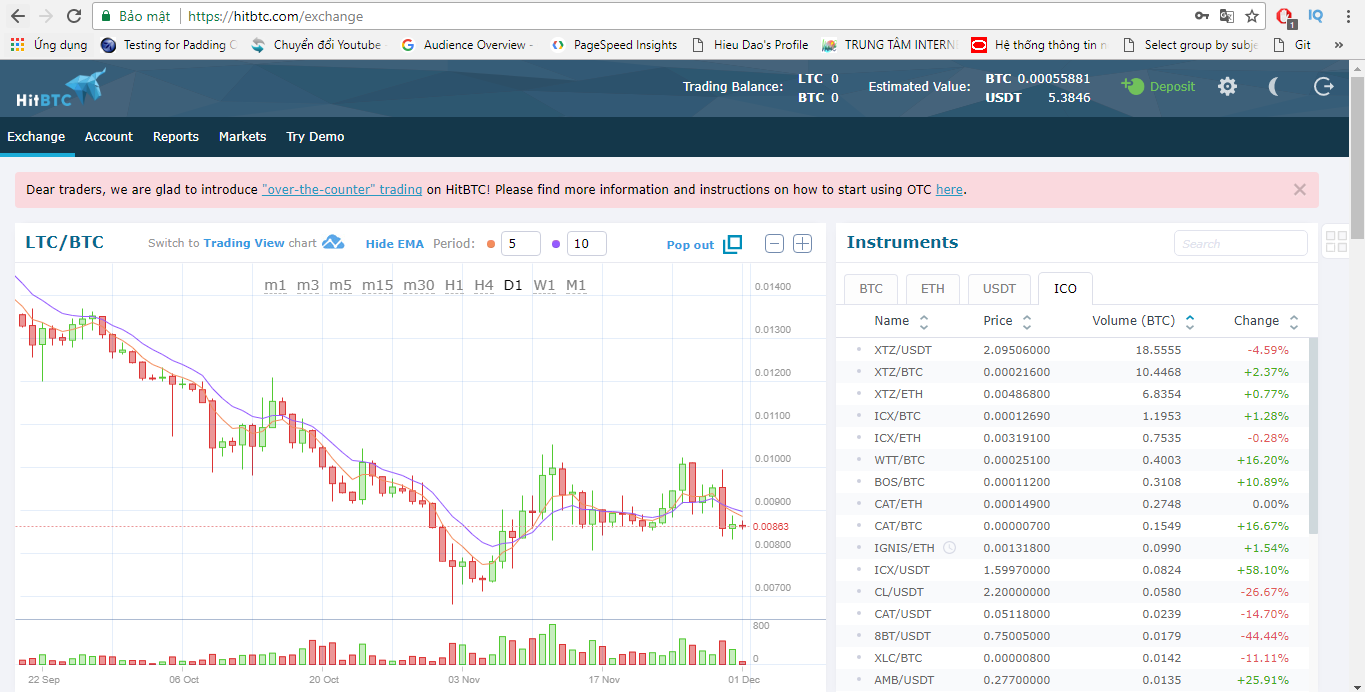Click the HitBTC logo
Image resolution: width=1365 pixels, height=692 pixels.
click(x=60, y=89)
